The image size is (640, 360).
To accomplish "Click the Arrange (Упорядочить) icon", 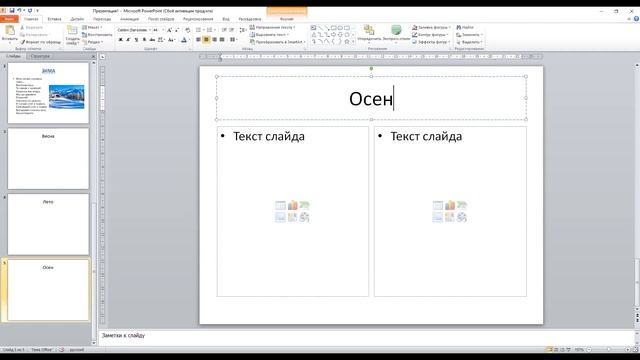I will (x=369, y=31).
